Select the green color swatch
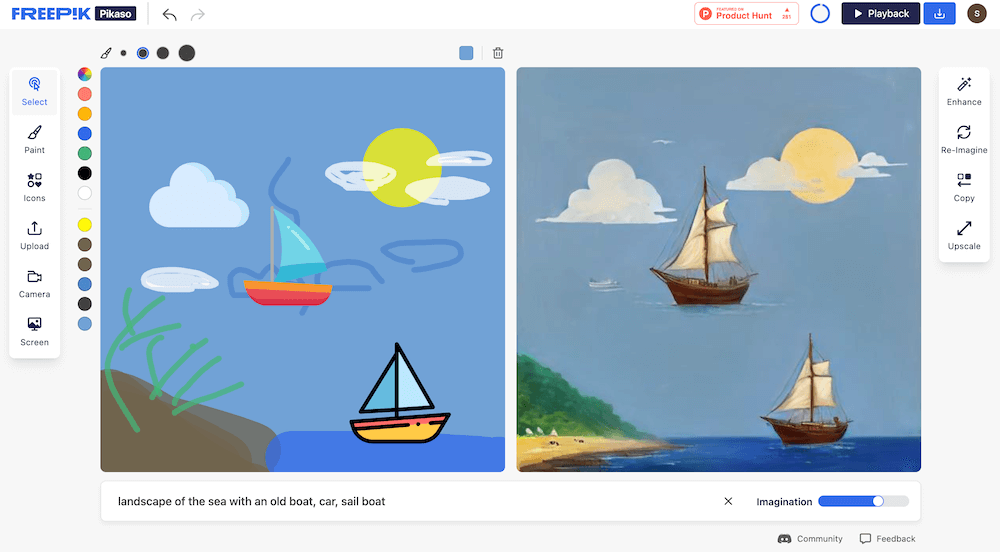The width and height of the screenshot is (1000, 552). (85, 153)
